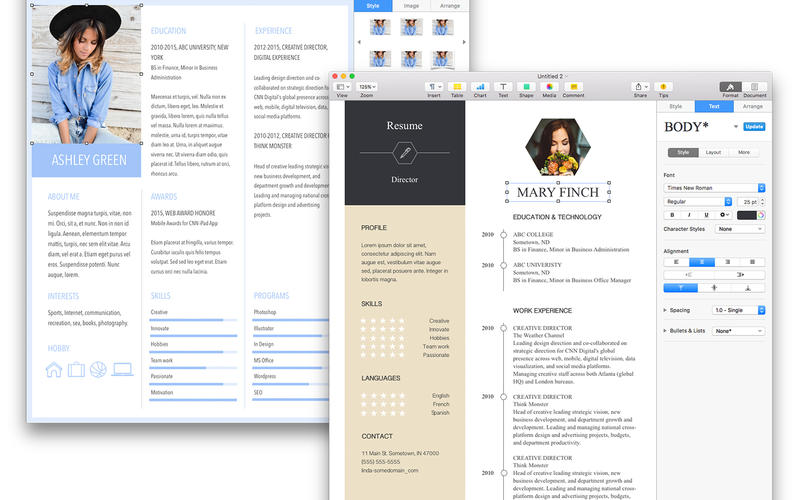
Task: Align text right
Action: 727,262
